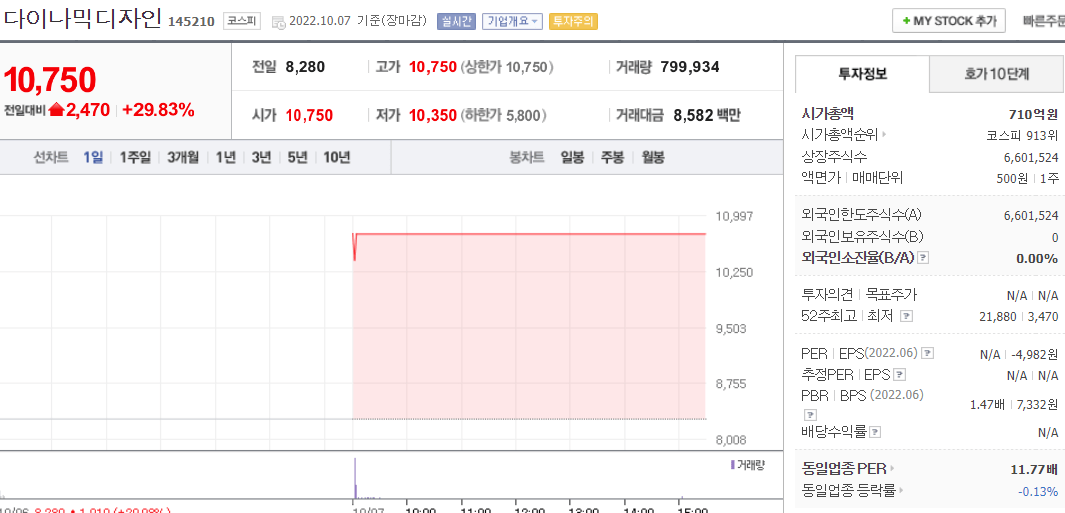Image resolution: width=1065 pixels, height=513 pixels.
Task: Switch to the 투자정보 tab
Action: coord(862,74)
